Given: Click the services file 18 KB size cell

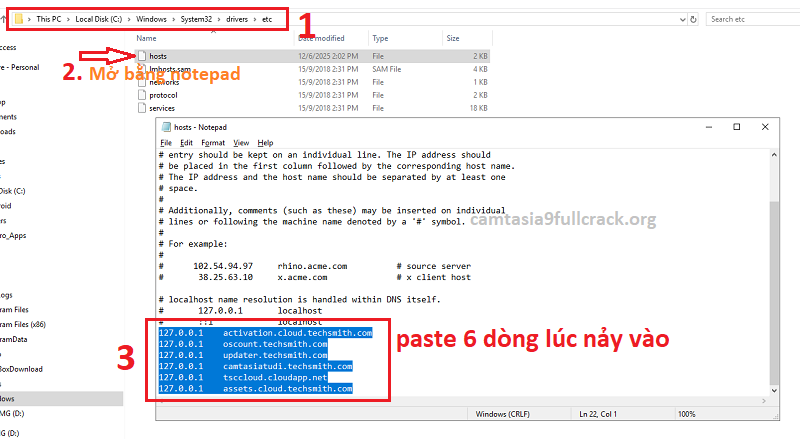Looking at the screenshot, I should pyautogui.click(x=479, y=108).
